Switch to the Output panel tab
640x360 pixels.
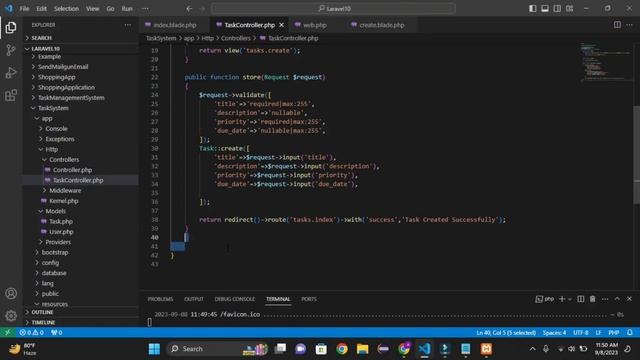(x=194, y=299)
